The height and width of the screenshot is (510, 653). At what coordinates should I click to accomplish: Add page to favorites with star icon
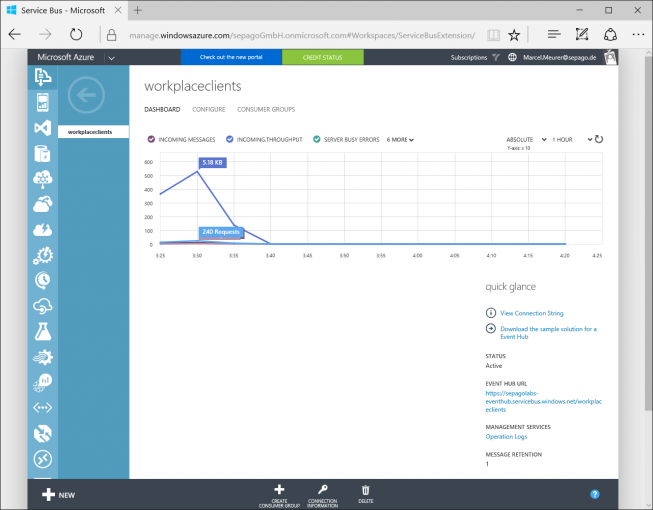(514, 35)
